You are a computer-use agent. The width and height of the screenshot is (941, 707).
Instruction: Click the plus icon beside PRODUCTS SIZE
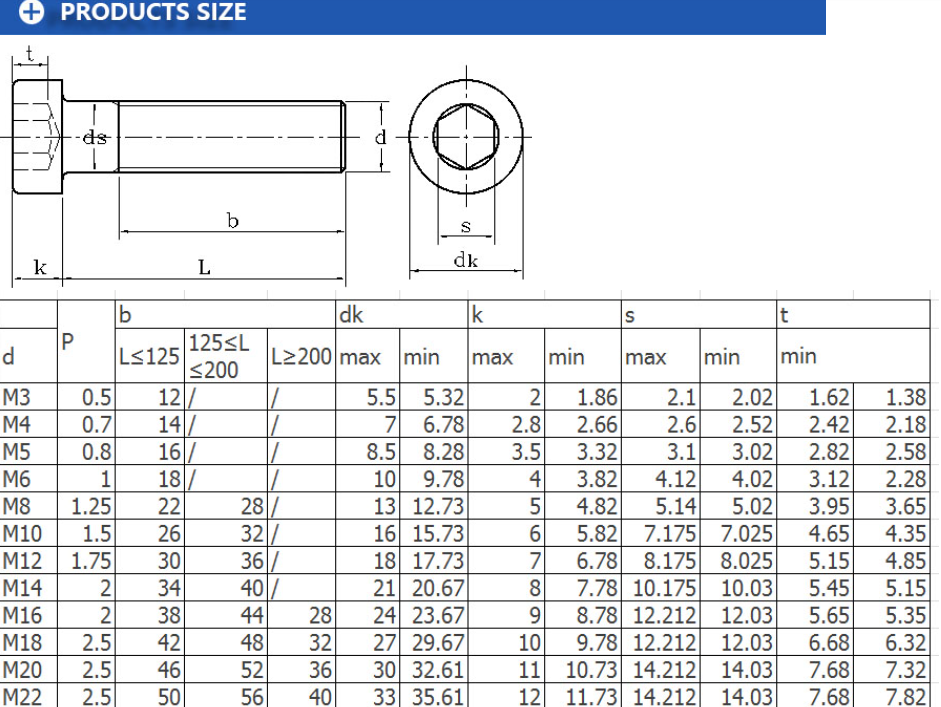point(31,12)
